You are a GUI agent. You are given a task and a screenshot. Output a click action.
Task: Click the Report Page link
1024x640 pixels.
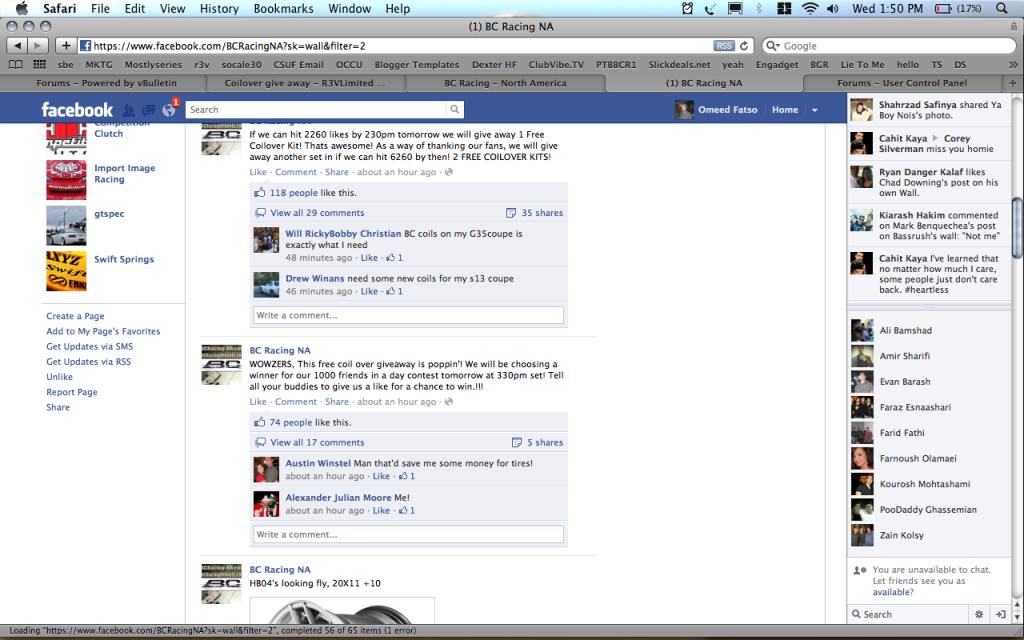[x=71, y=392]
